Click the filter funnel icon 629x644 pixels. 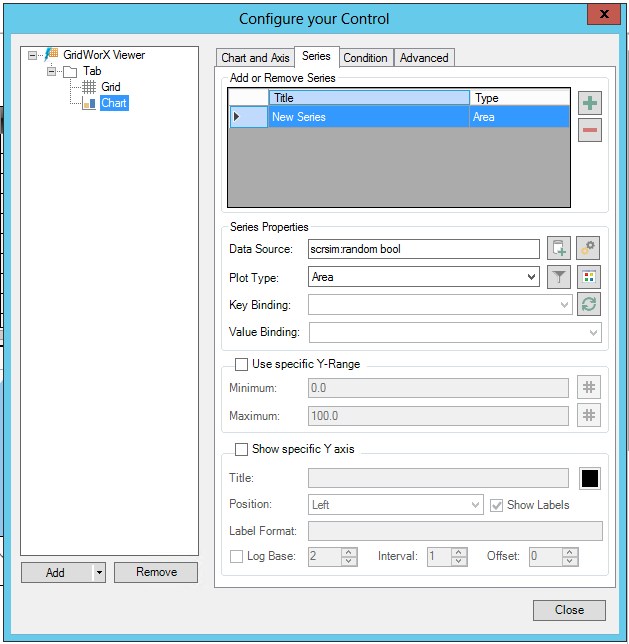559,277
